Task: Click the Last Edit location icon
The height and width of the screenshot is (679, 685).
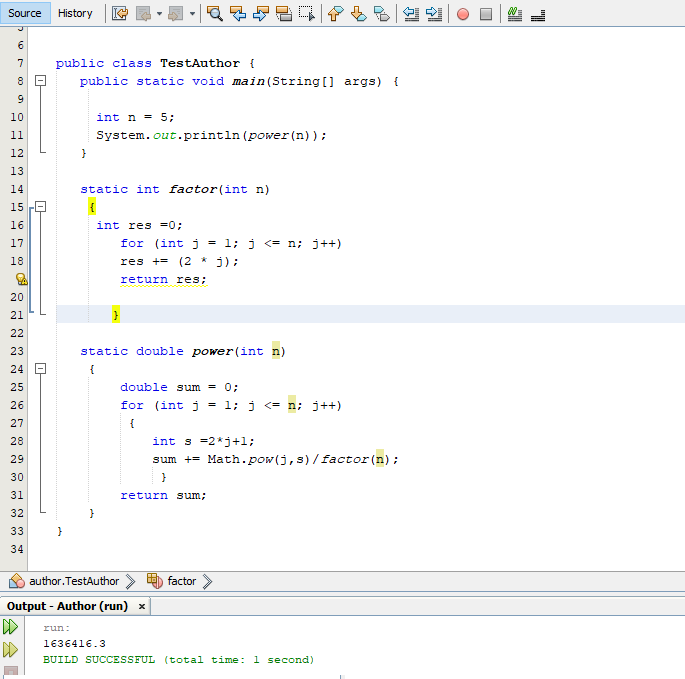Action: [x=120, y=14]
